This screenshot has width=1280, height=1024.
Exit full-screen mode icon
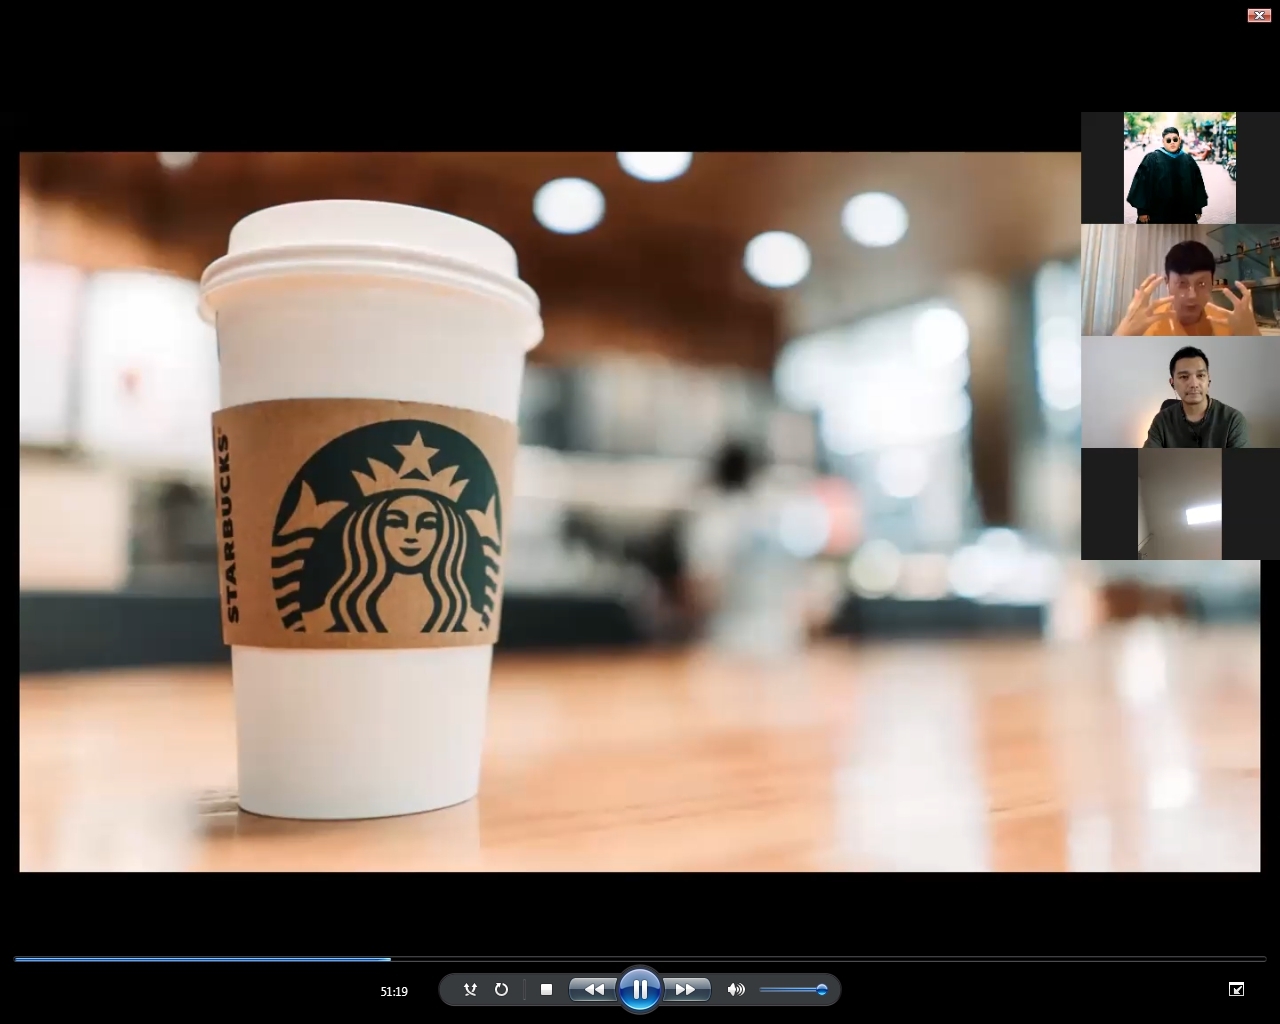pyautogui.click(x=1236, y=989)
